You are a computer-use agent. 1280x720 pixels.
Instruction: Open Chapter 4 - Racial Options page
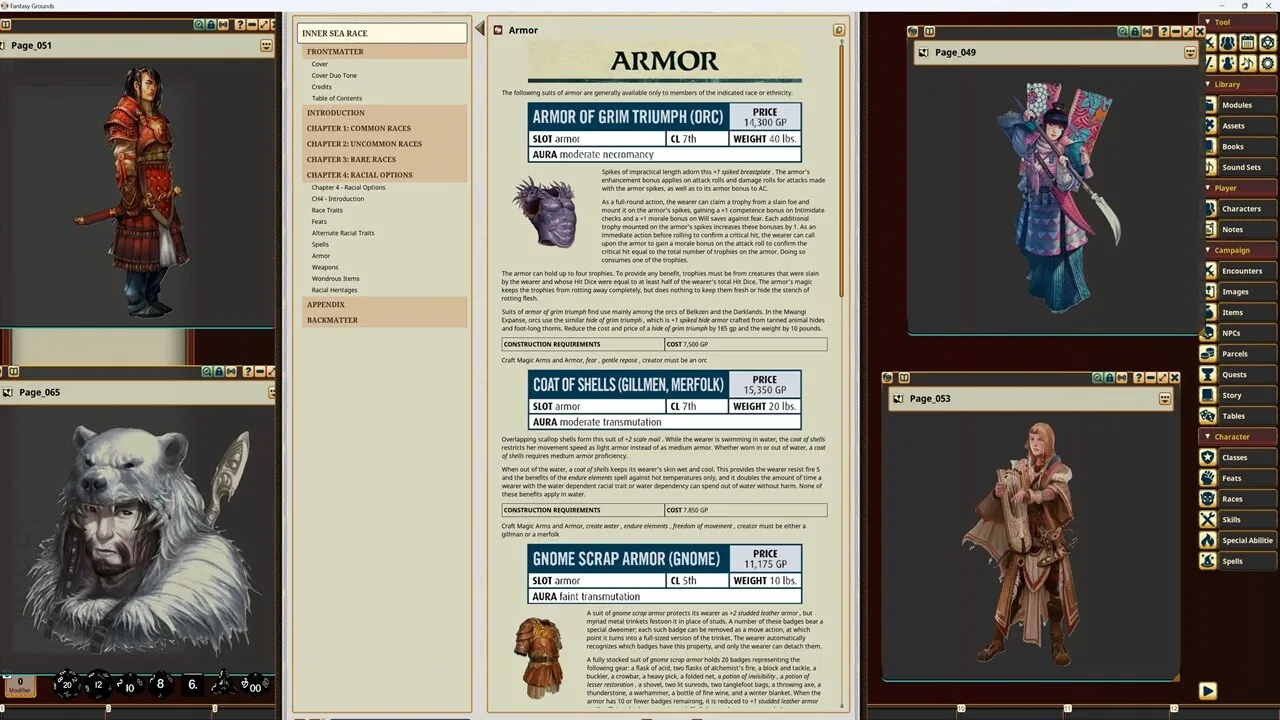point(348,187)
